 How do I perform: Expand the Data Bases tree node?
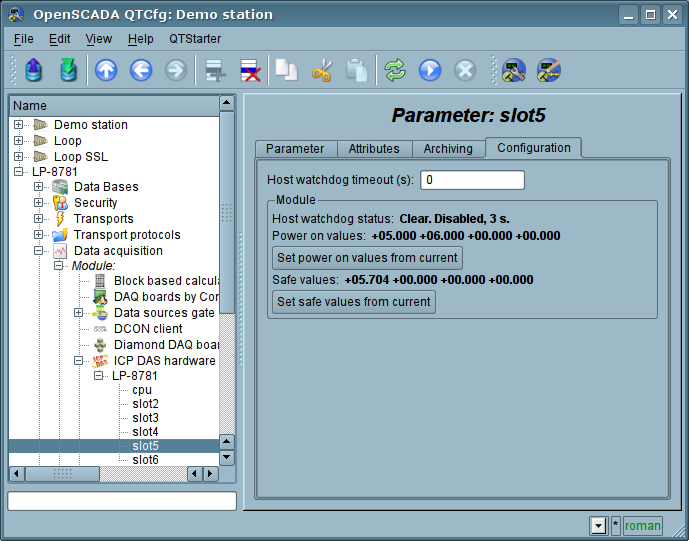[39, 187]
